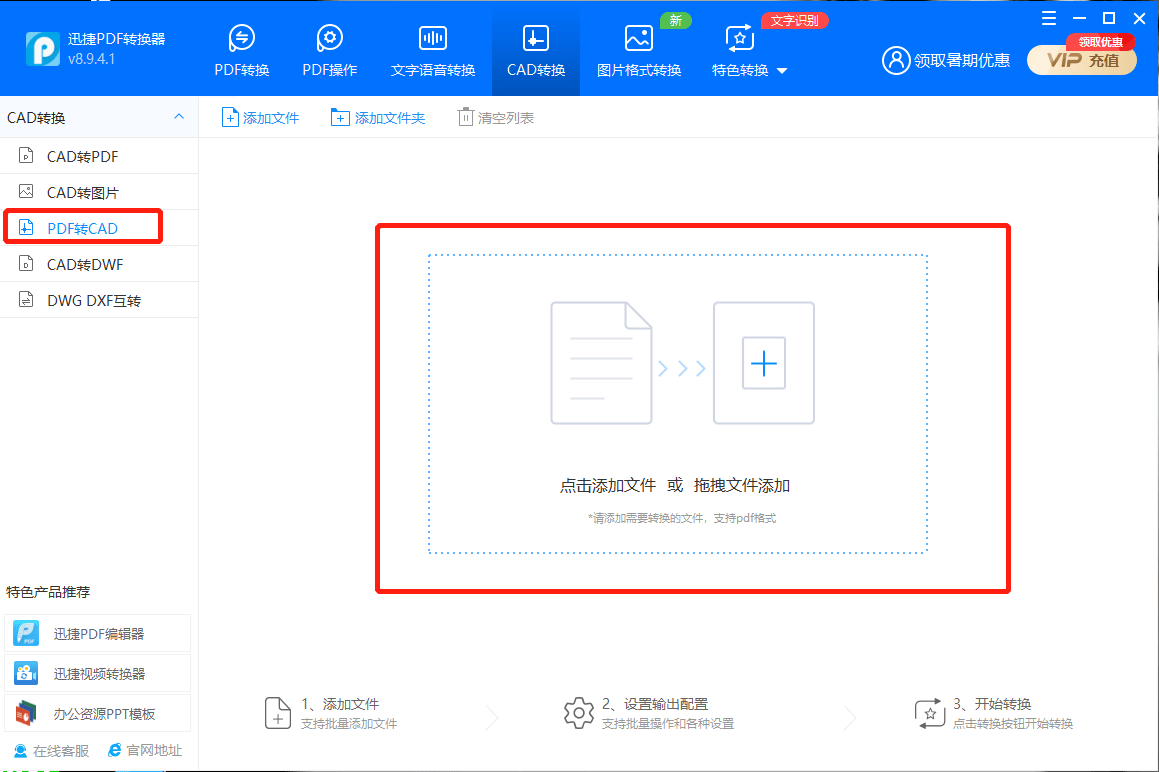This screenshot has height=772, width=1159.
Task: Click the 迅捷PDF转换器 logo icon
Action: point(43,49)
